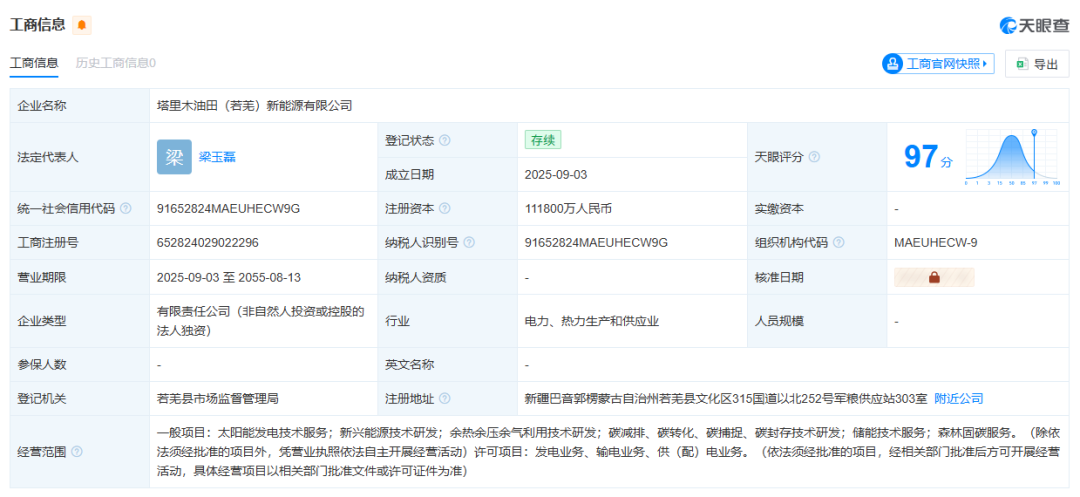Click the 纳税人资质 label cell
1080x497 pixels.
click(x=448, y=277)
